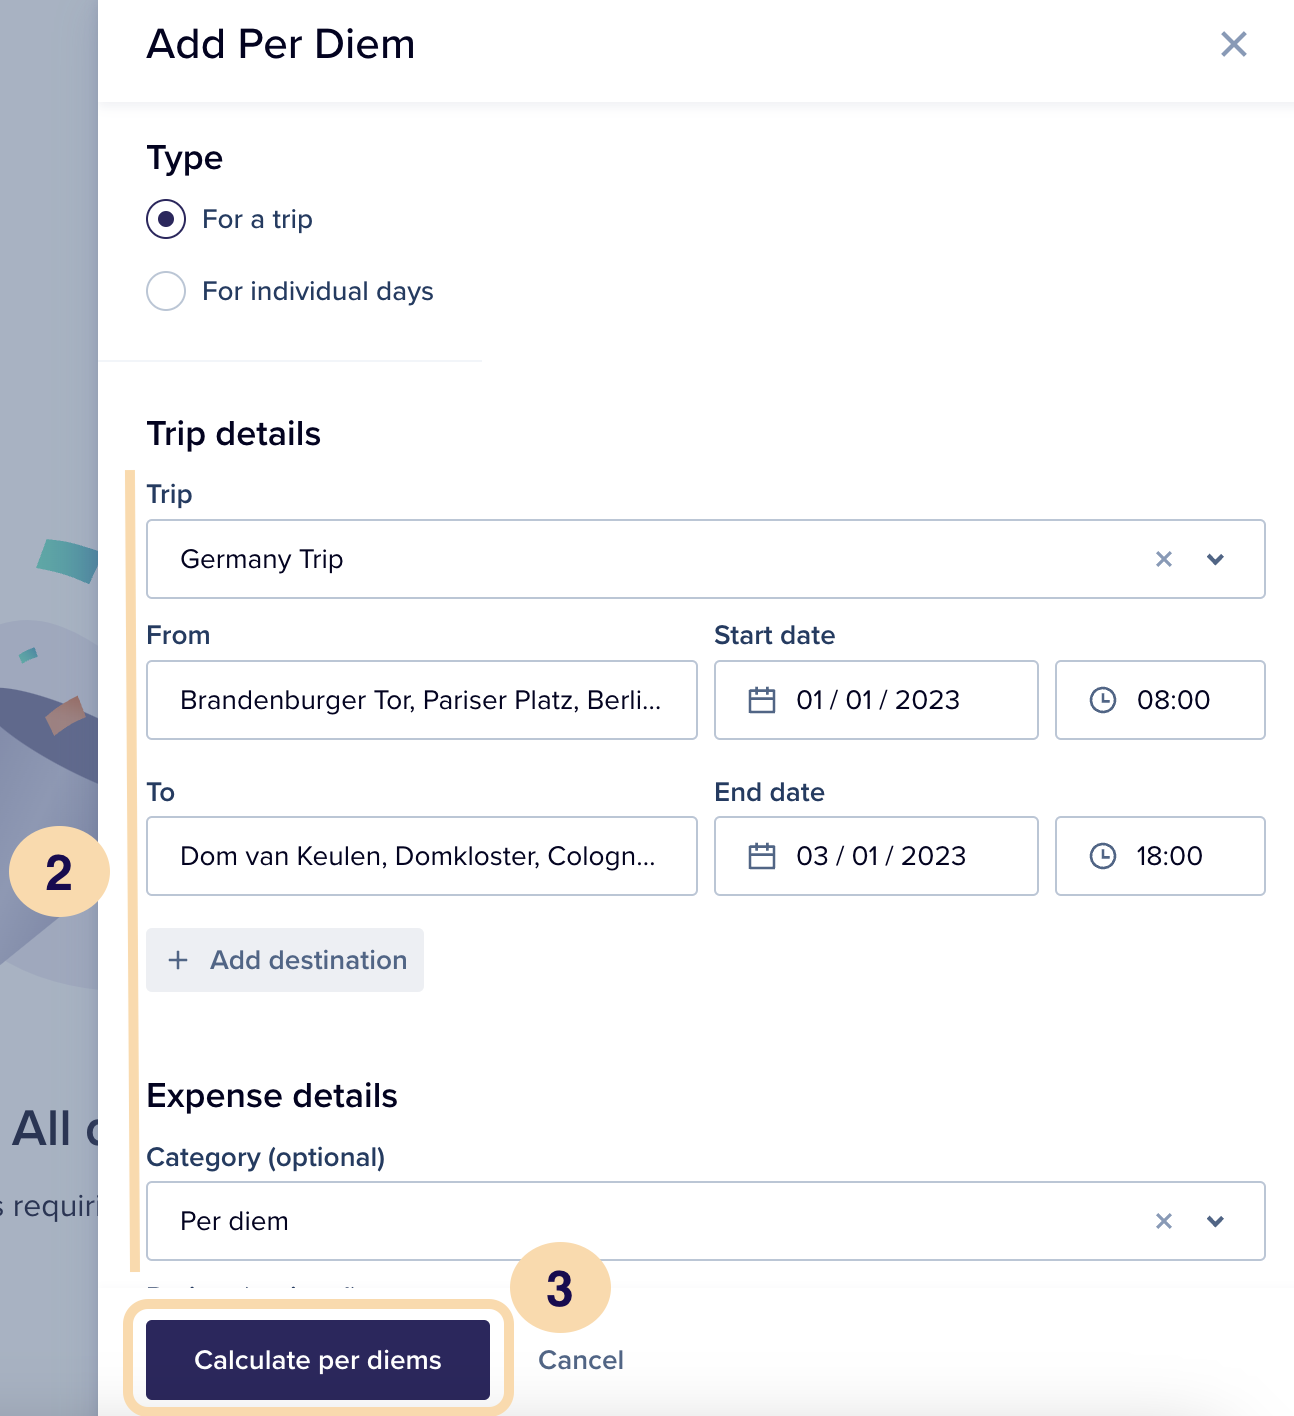Select the 'For a trip' radio option
The image size is (1294, 1416).
click(x=166, y=219)
